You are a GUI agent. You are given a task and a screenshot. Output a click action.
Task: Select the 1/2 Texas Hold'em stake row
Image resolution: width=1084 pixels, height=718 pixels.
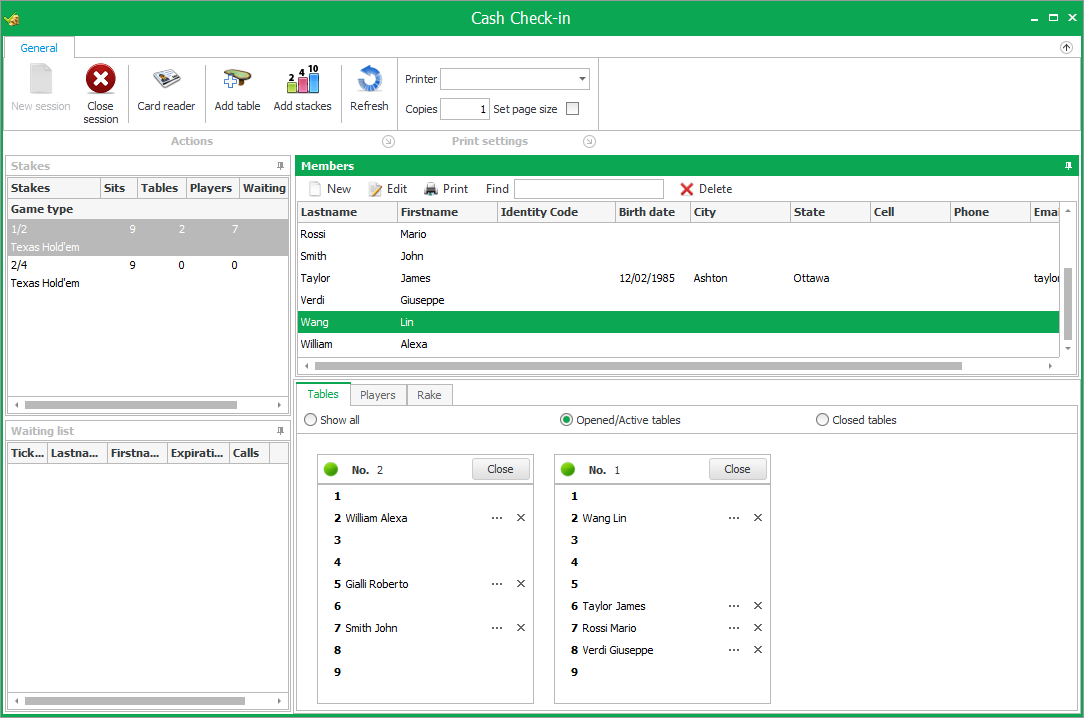148,238
